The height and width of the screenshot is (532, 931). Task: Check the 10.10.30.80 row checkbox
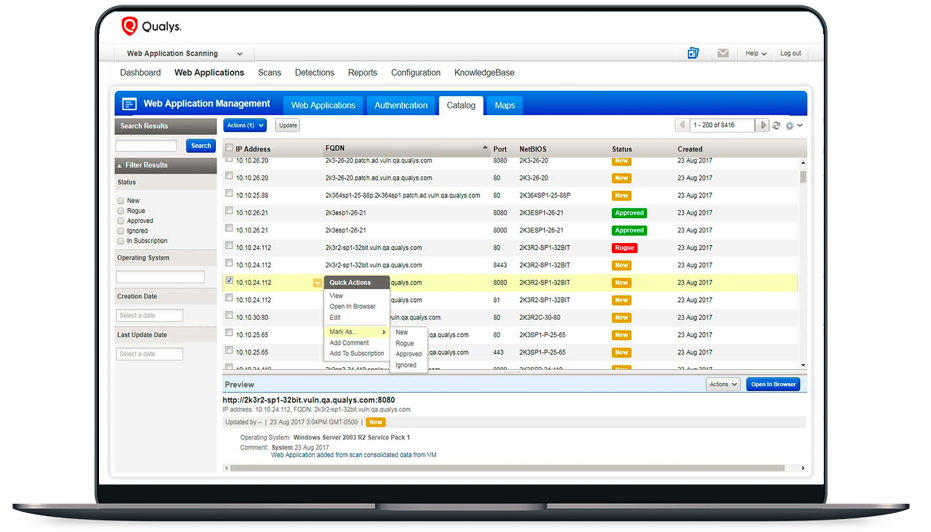[229, 316]
